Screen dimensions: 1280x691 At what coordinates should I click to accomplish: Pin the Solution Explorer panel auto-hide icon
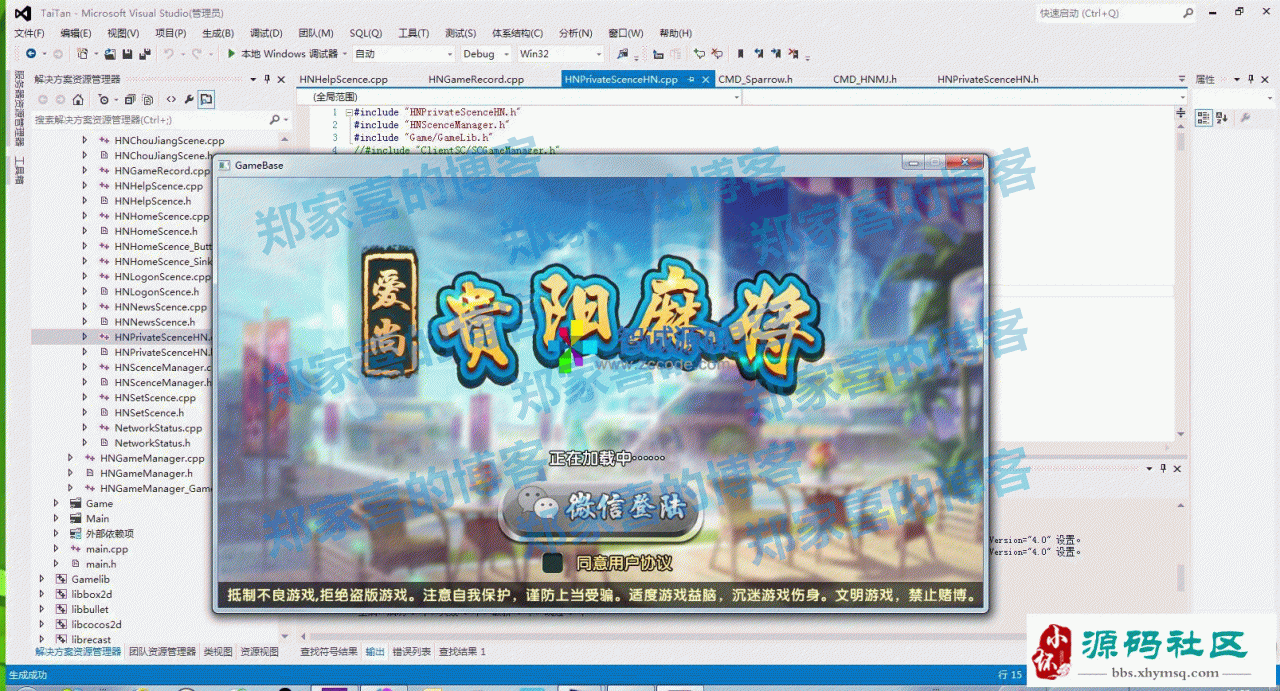tap(267, 79)
